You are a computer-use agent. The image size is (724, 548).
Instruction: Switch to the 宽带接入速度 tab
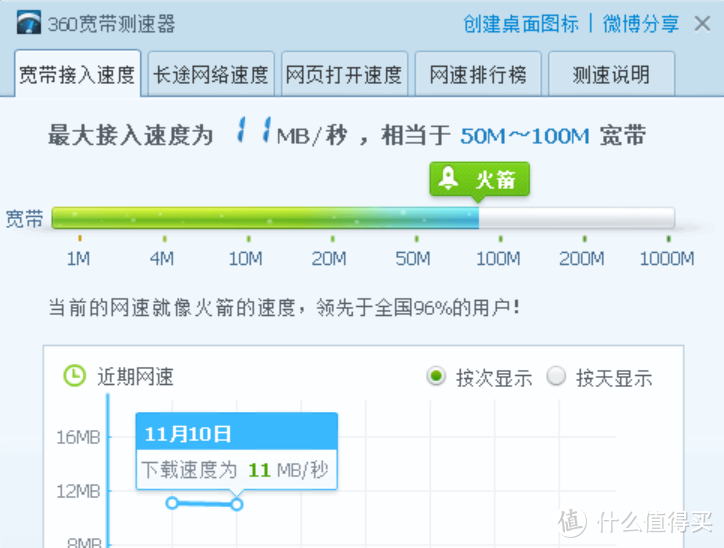click(77, 75)
